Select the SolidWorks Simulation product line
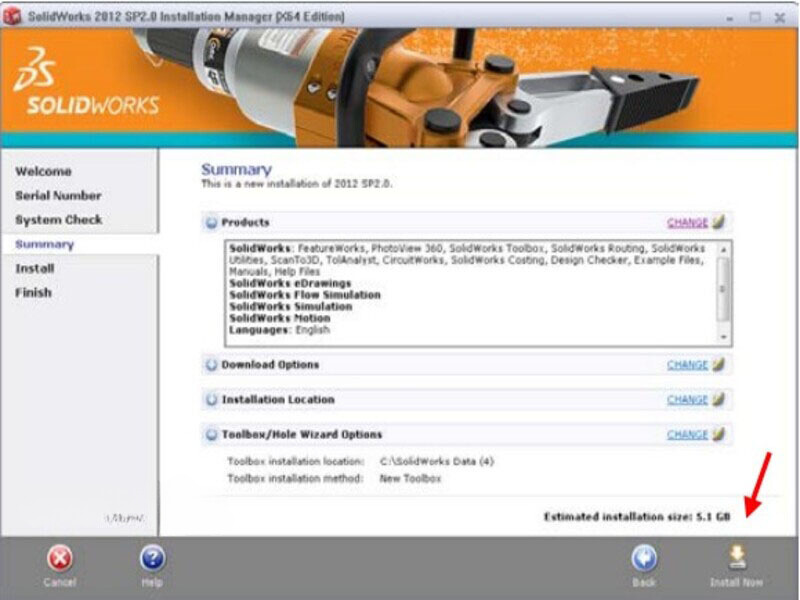 pos(291,307)
